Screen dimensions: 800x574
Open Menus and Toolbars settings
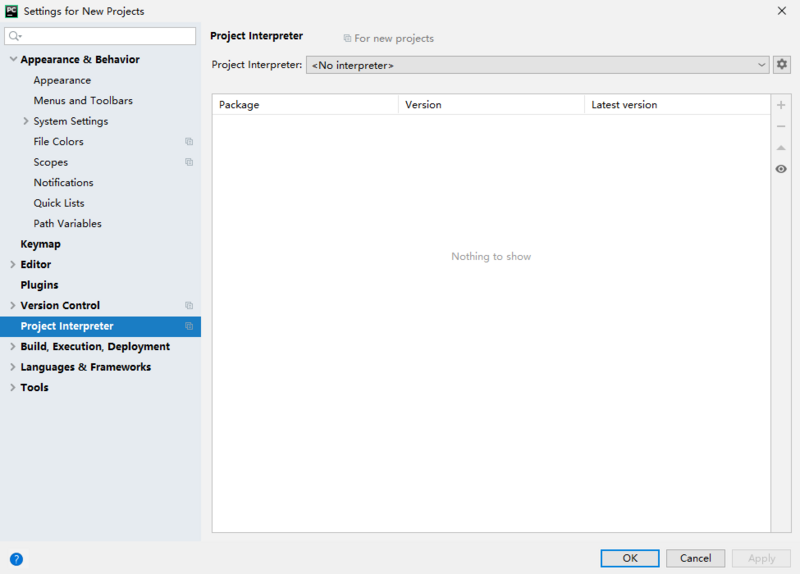click(83, 101)
